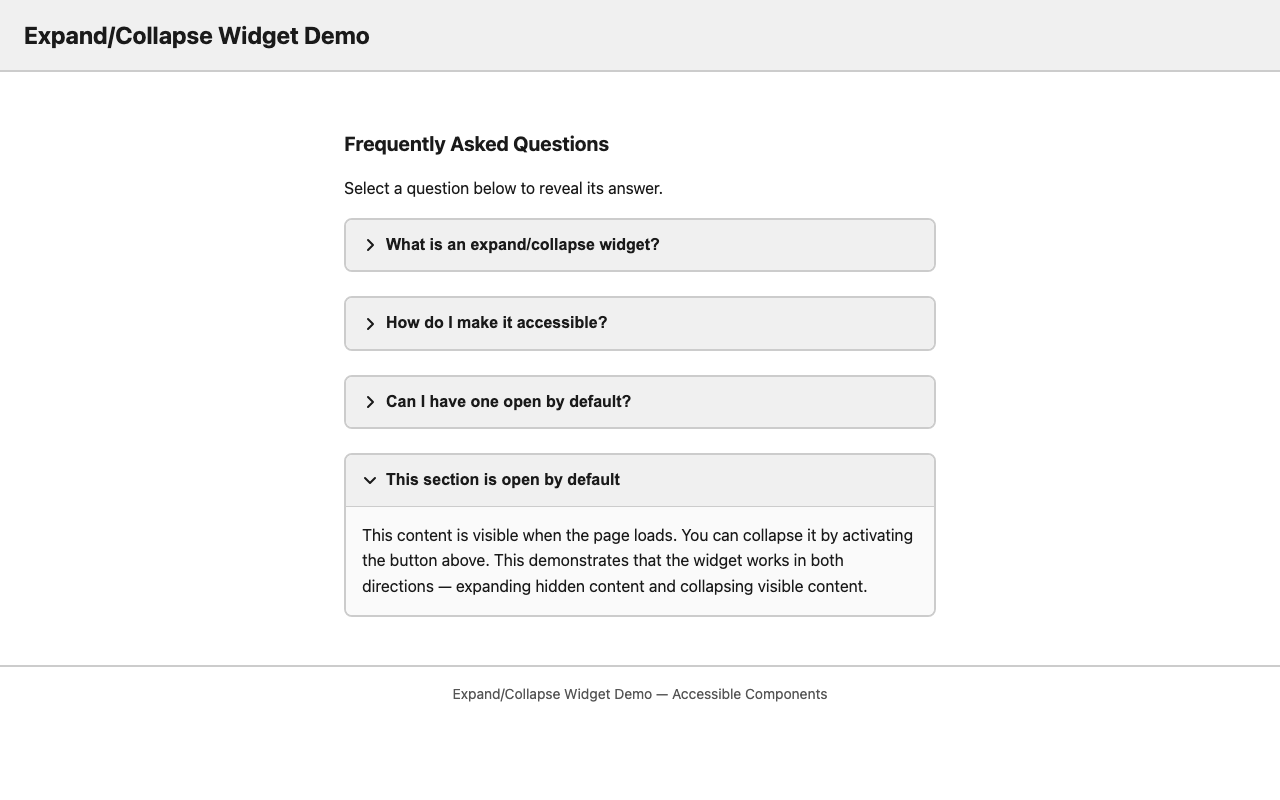Click the header bar area
Screen dimensions: 1280x800
pyautogui.click(x=640, y=34)
